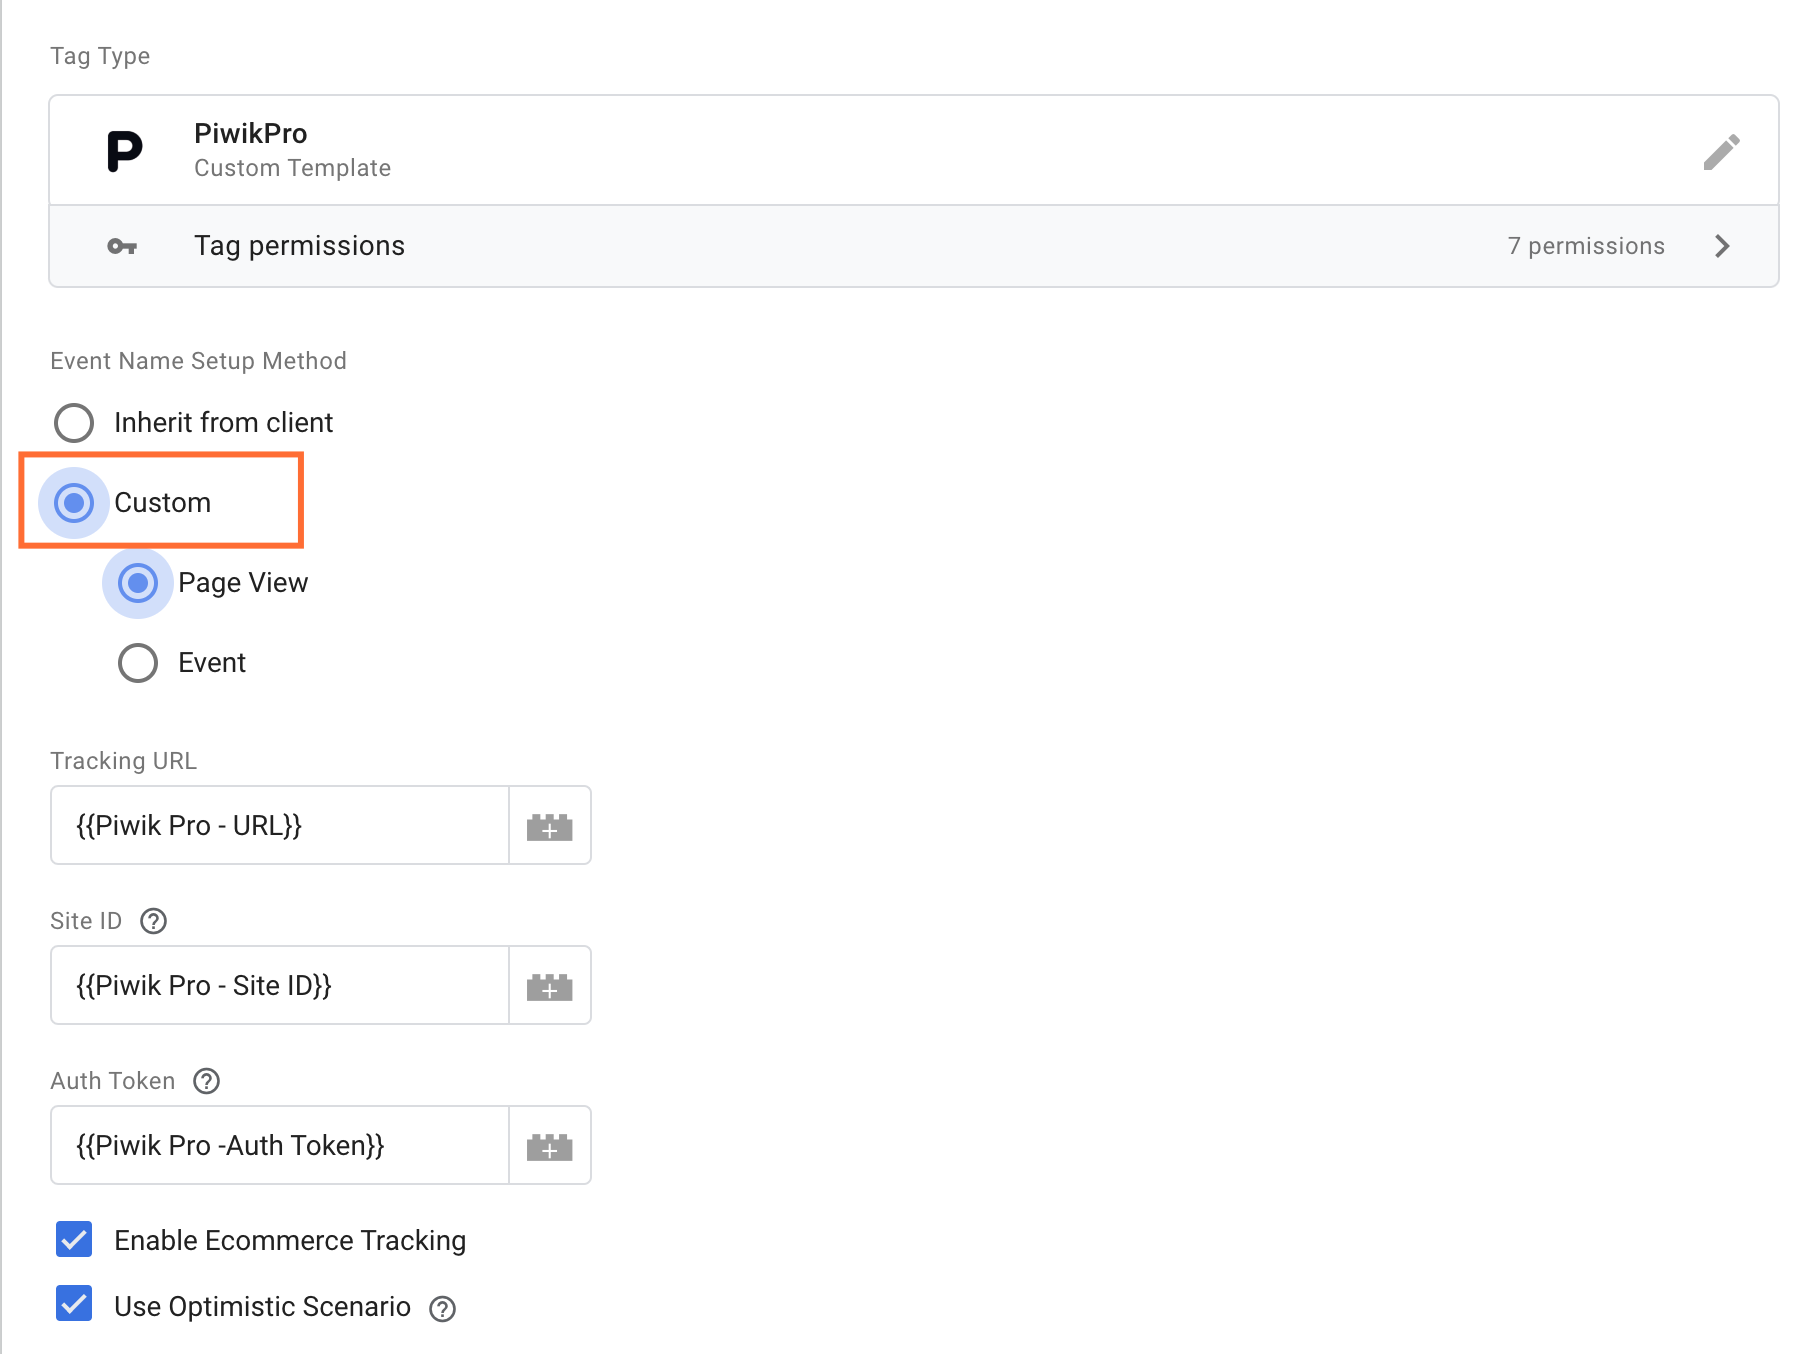Viewport: 1820px width, 1354px height.
Task: Click the Tracking URL input field
Action: click(280, 825)
